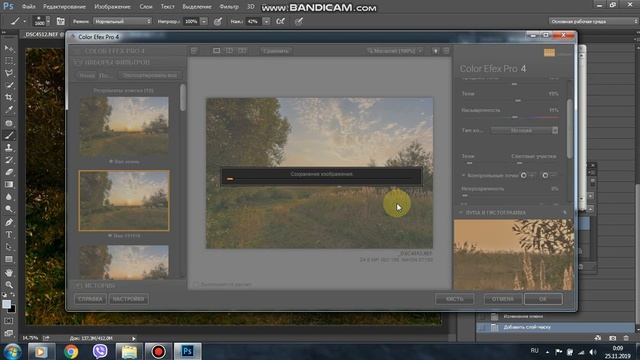
Task: Select the Lasso tool
Action: click(9, 73)
